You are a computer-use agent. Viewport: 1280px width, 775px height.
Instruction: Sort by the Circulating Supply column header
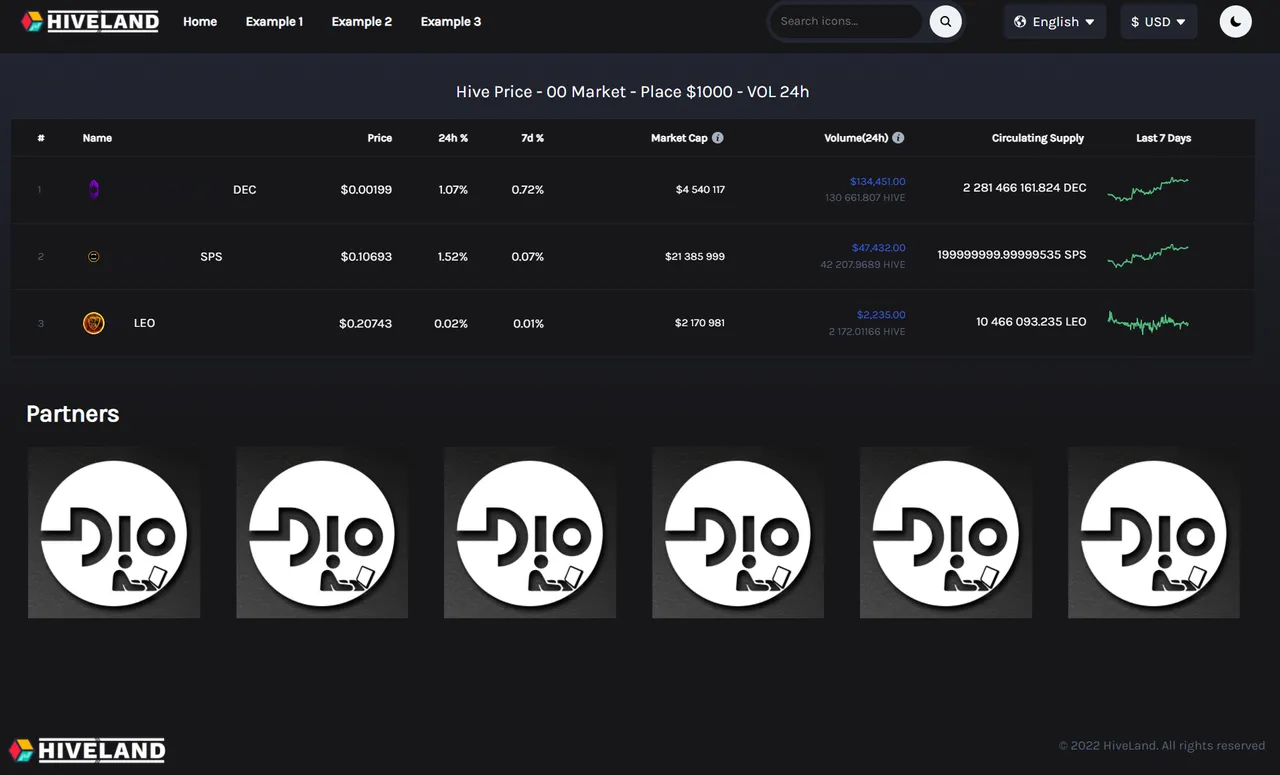coord(1038,138)
